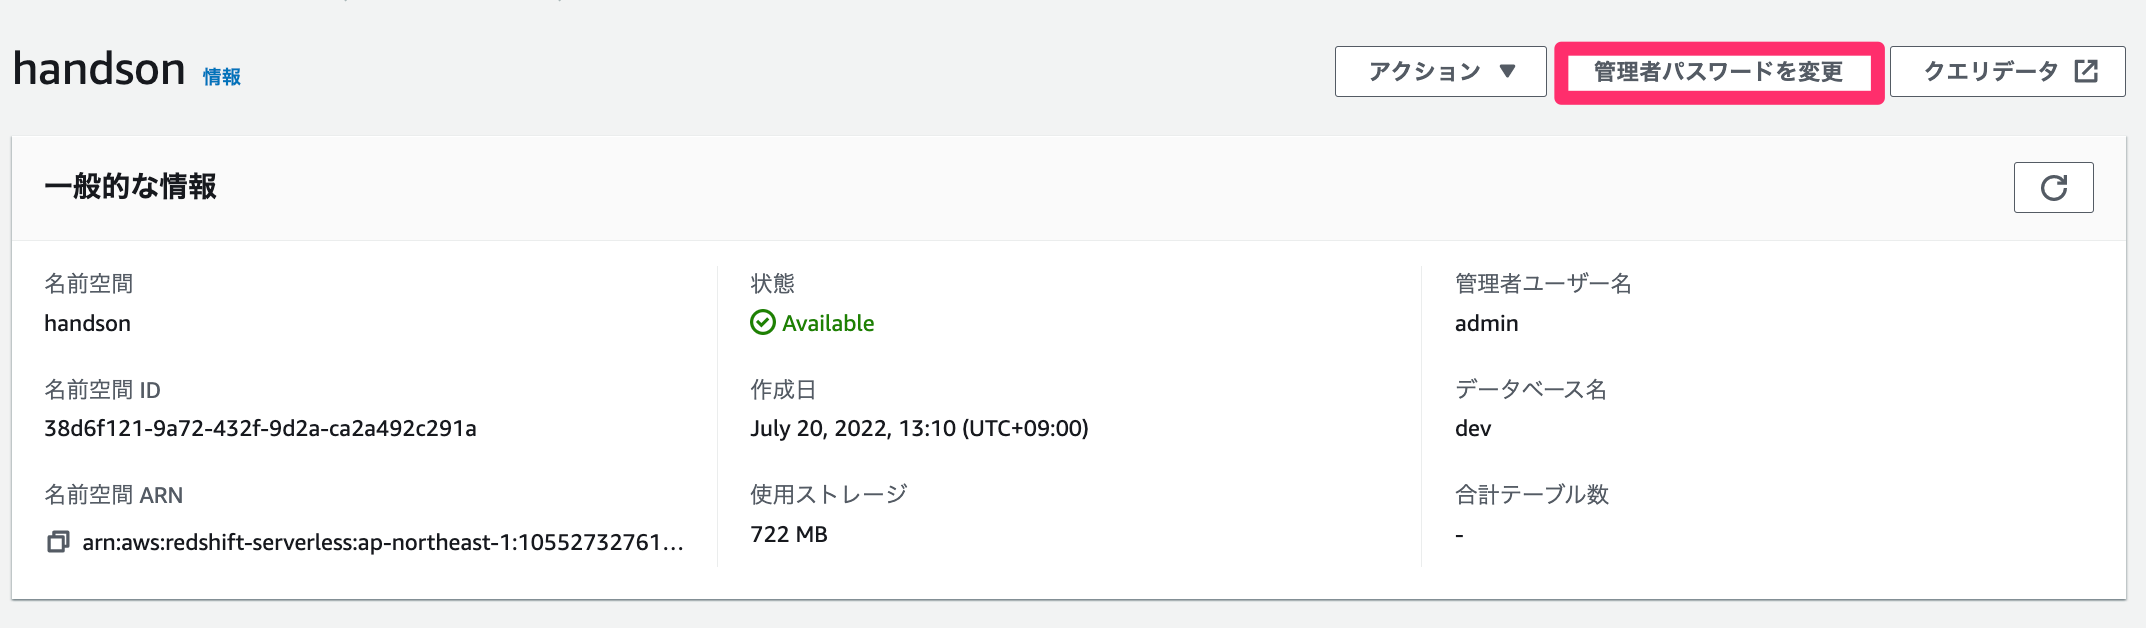The height and width of the screenshot is (628, 2146).
Task: Click the admin username value
Action: tap(1486, 323)
